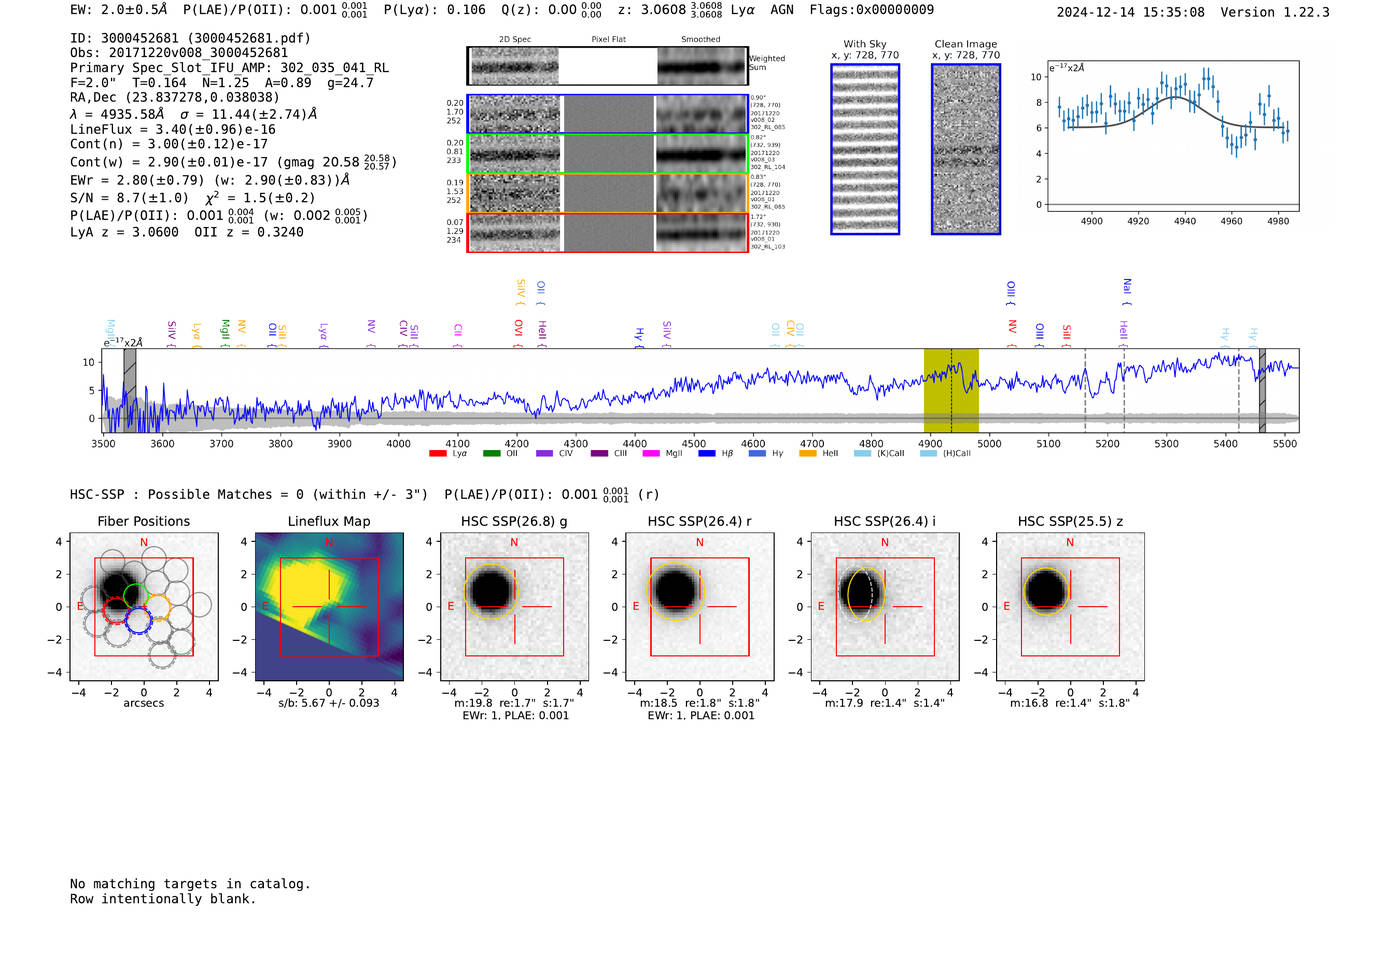This screenshot has height=953, width=1400.
Task: Click the MgII magenta legend swatch
Action: (650, 454)
